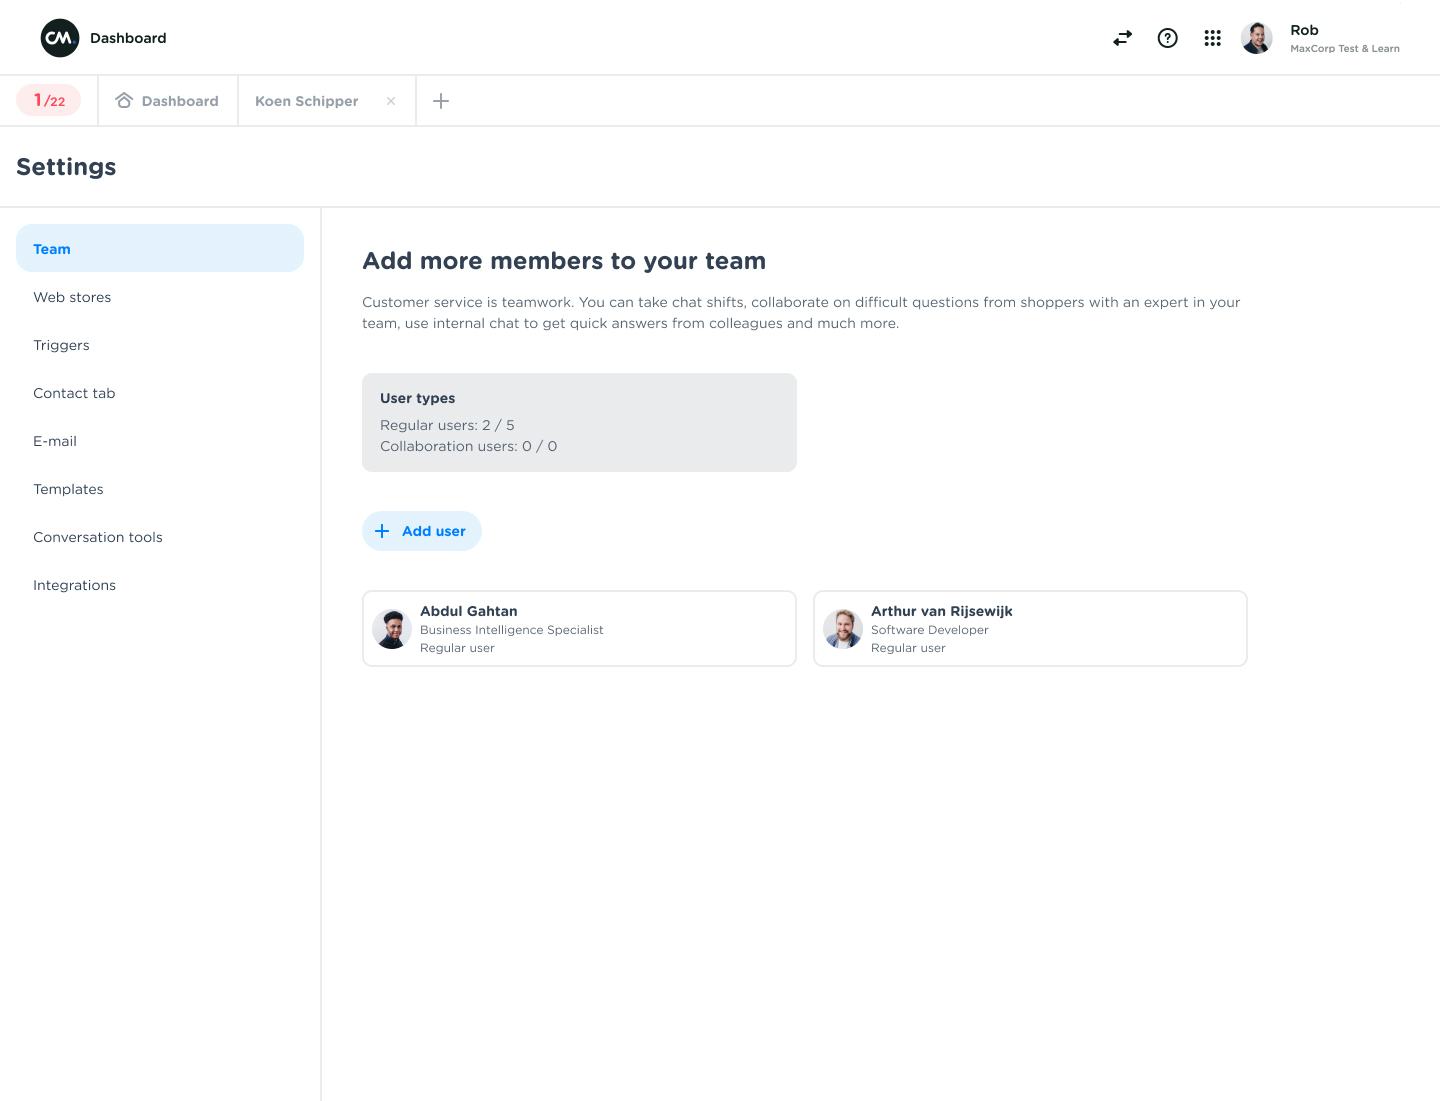Open Templates settings section
Image resolution: width=1440 pixels, height=1101 pixels.
[x=68, y=489]
